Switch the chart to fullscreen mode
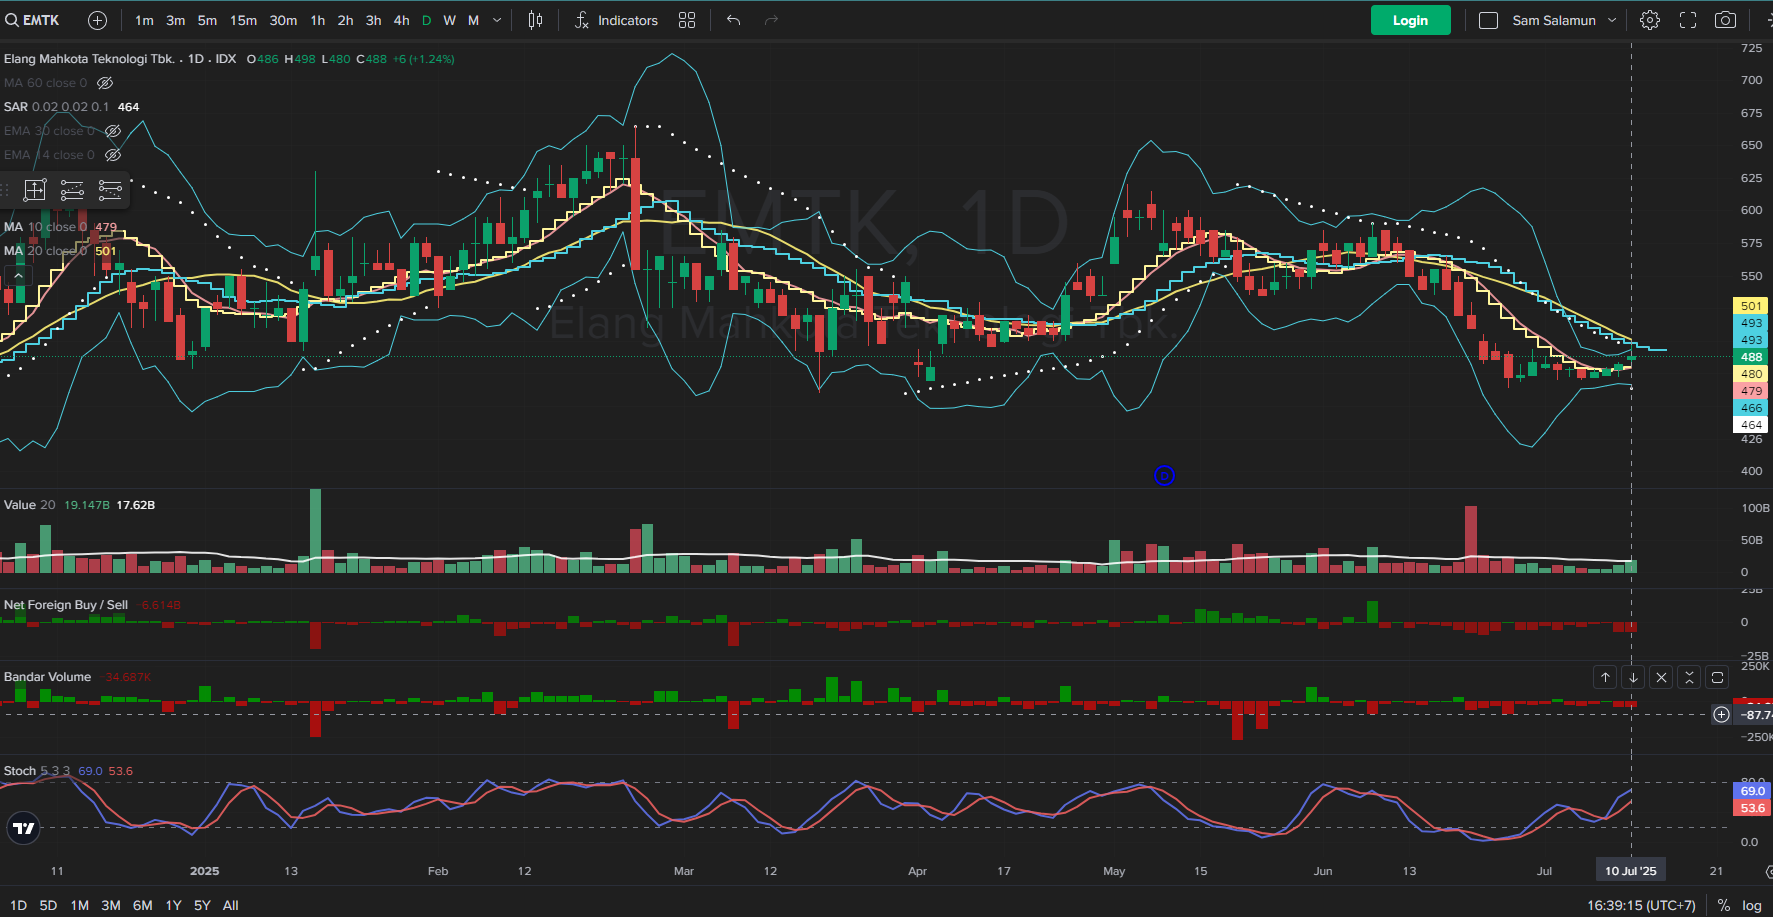This screenshot has height=917, width=1773. point(1688,20)
